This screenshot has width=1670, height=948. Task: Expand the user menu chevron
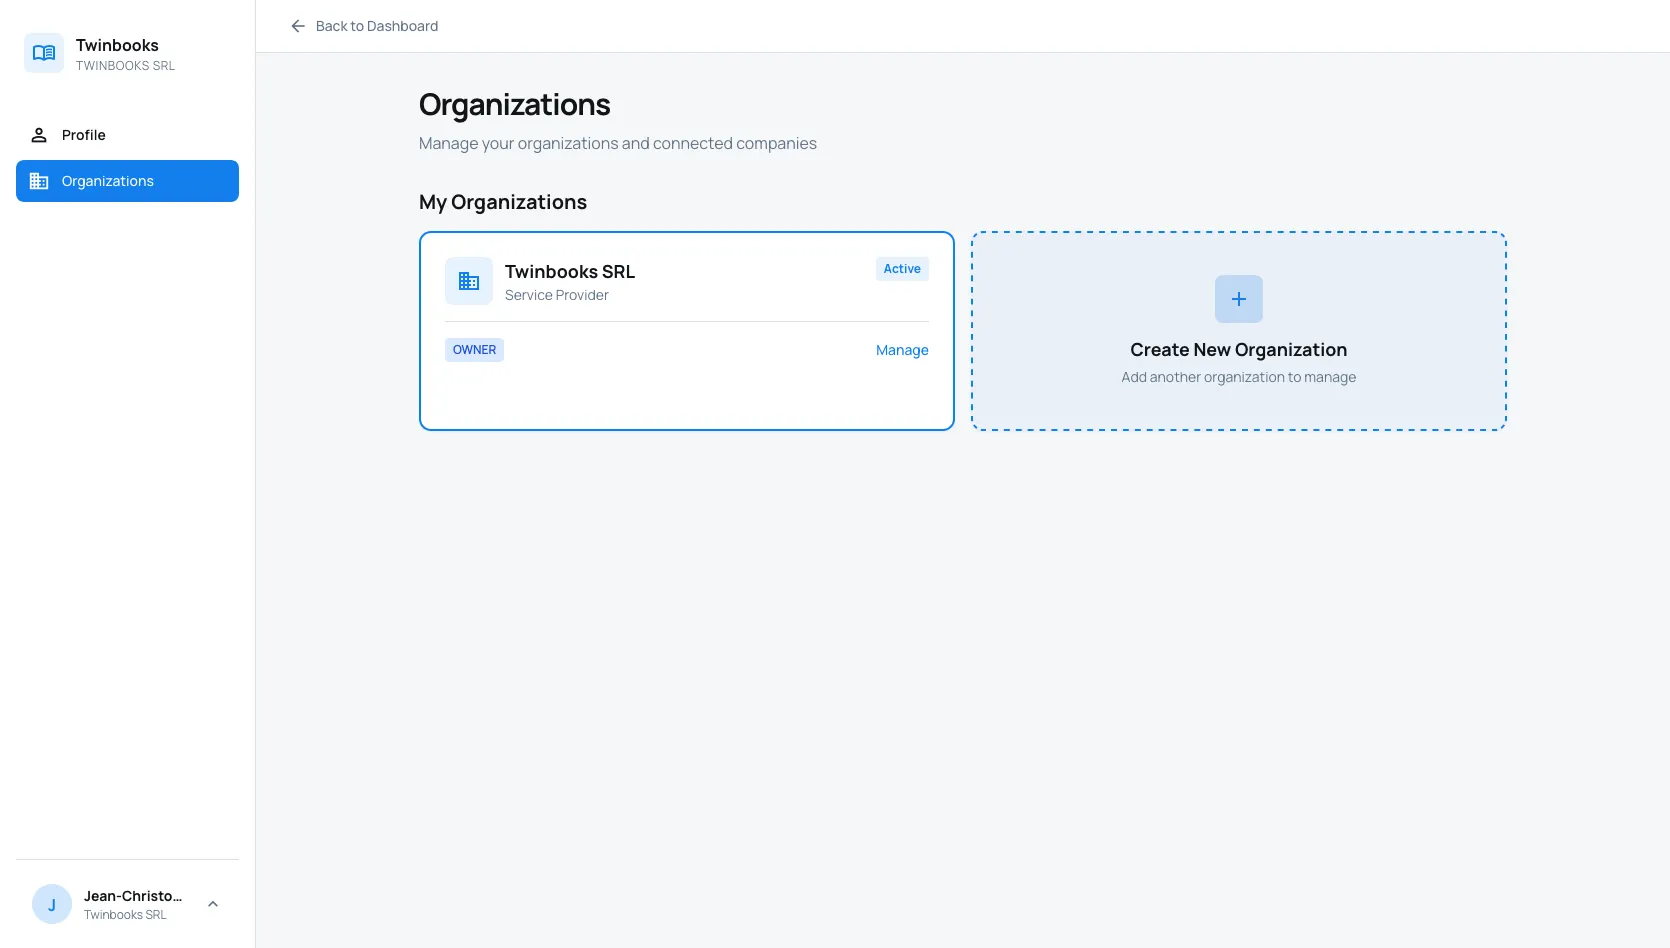click(213, 904)
